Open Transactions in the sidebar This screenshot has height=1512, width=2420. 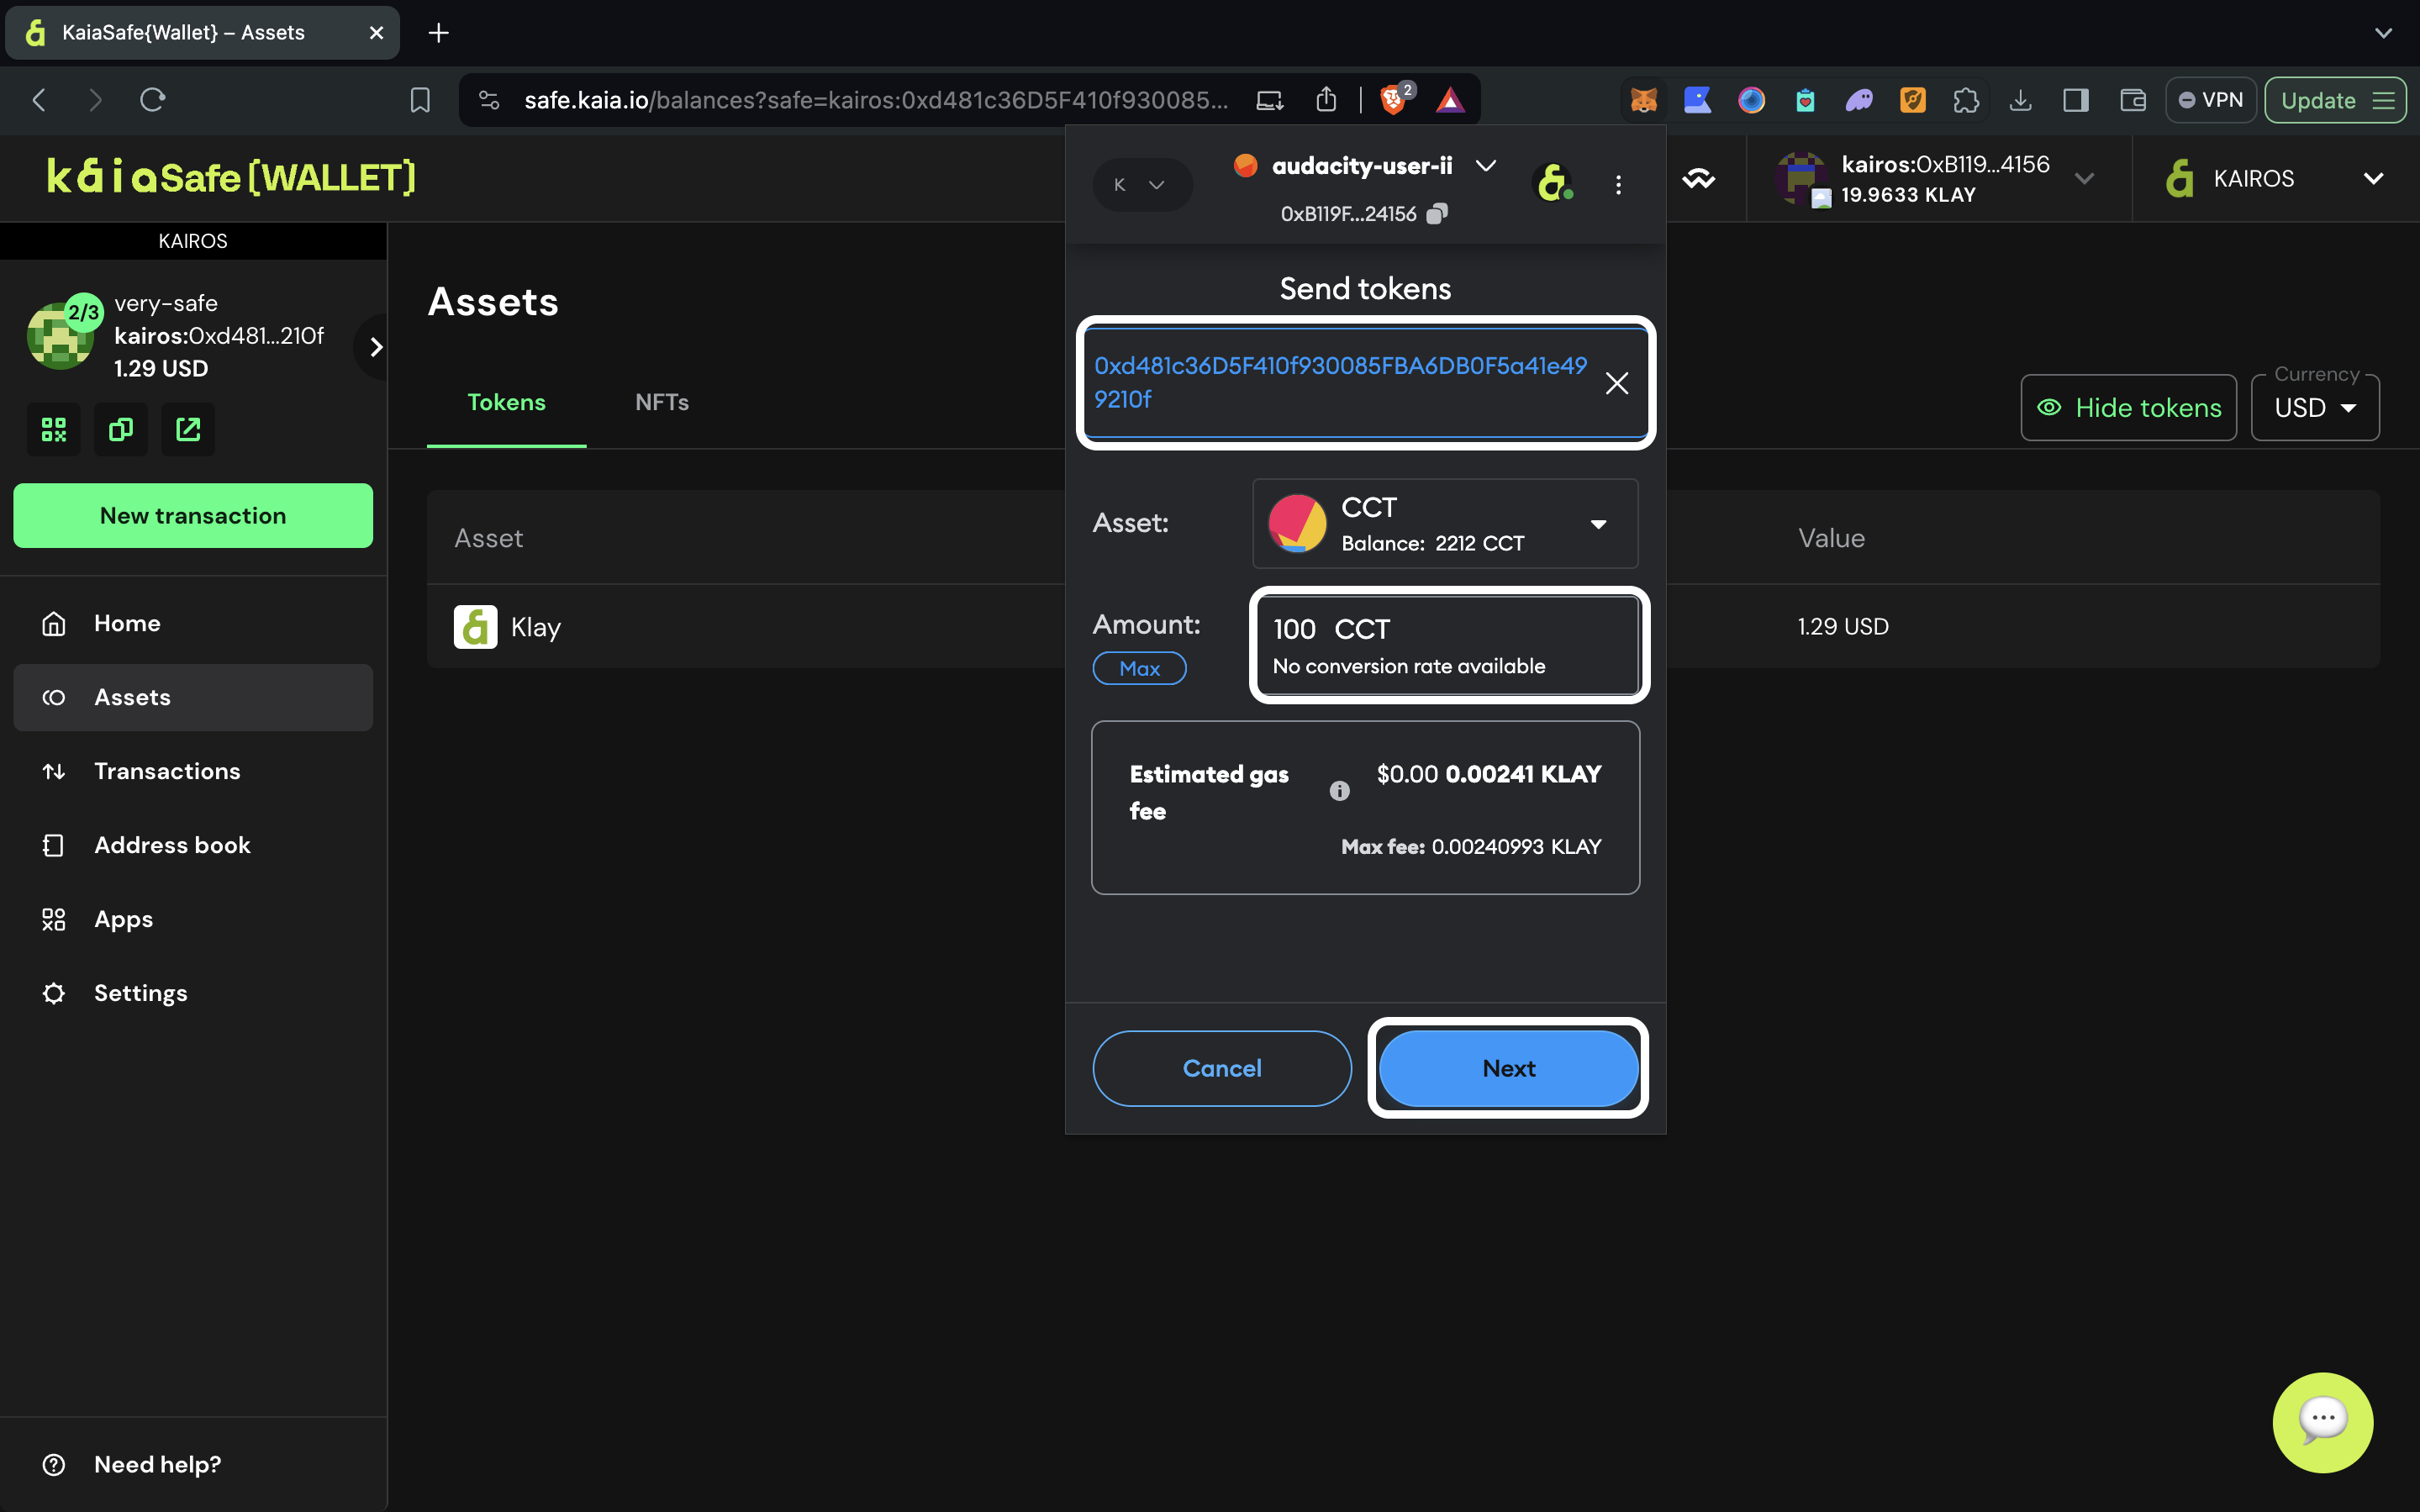pyautogui.click(x=166, y=771)
